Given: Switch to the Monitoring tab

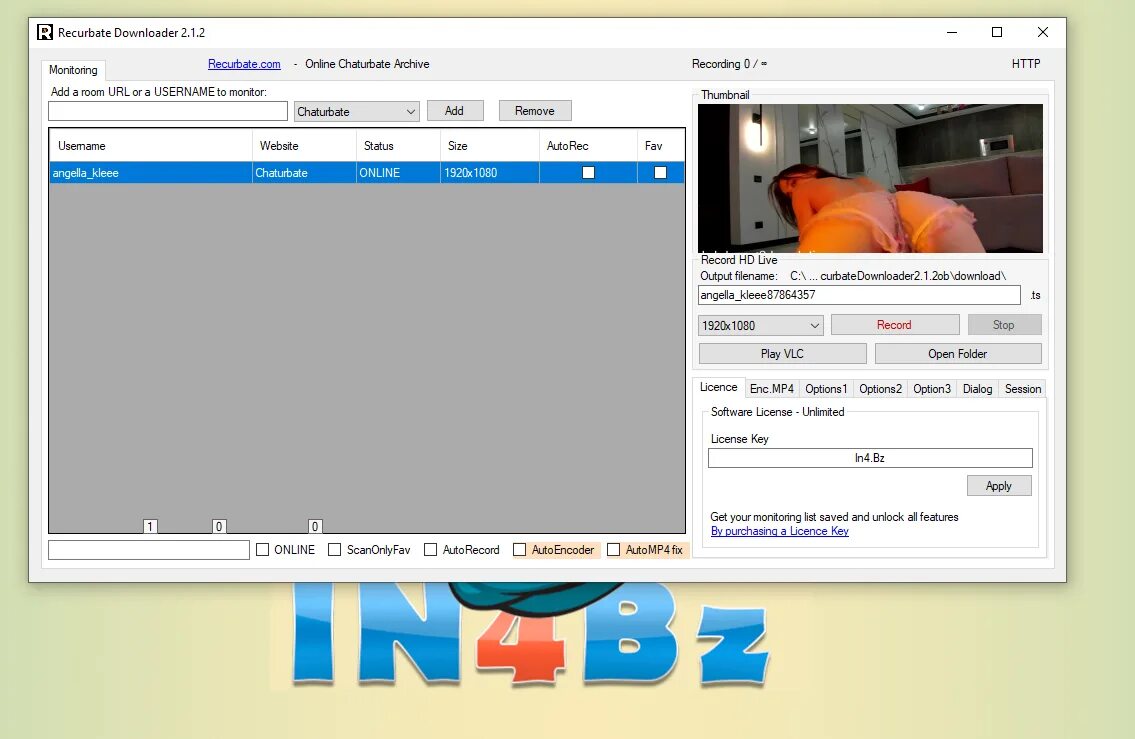Looking at the screenshot, I should click(x=73, y=69).
